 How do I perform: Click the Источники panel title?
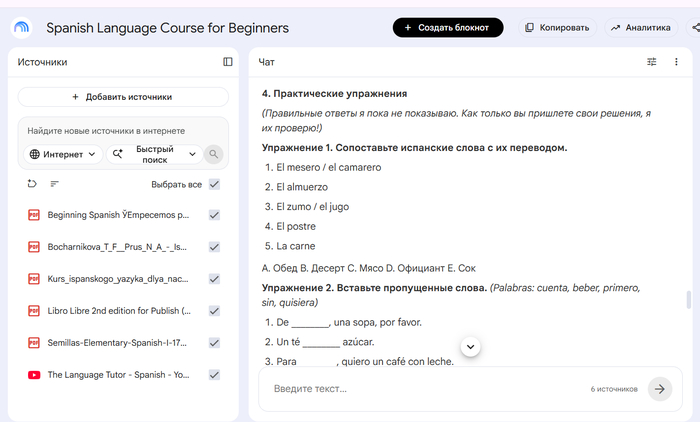[42, 62]
